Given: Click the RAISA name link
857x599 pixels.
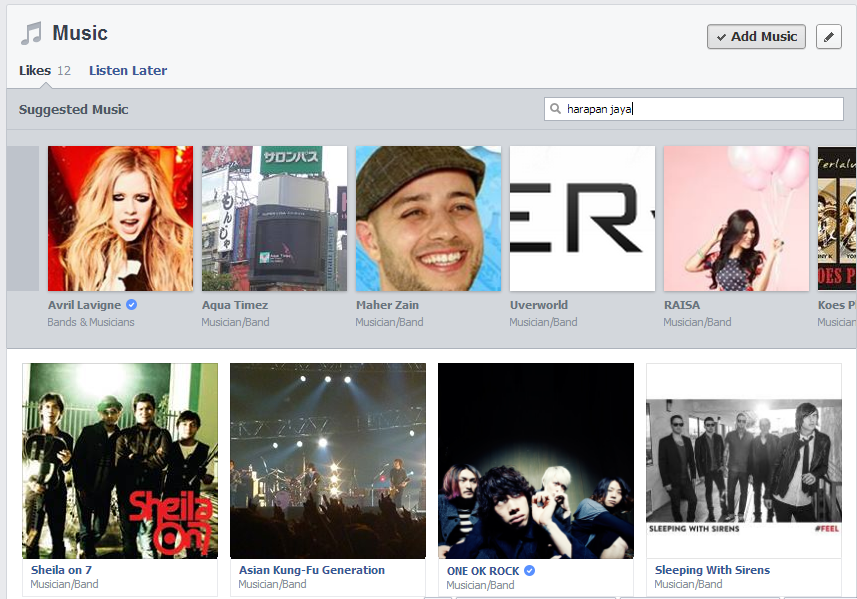Looking at the screenshot, I should (682, 305).
